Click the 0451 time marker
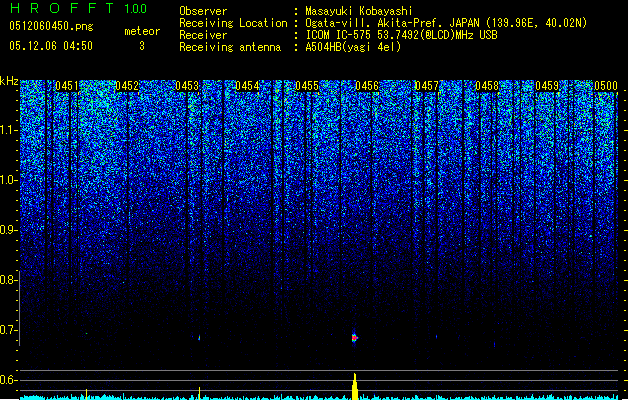 pyautogui.click(x=67, y=86)
